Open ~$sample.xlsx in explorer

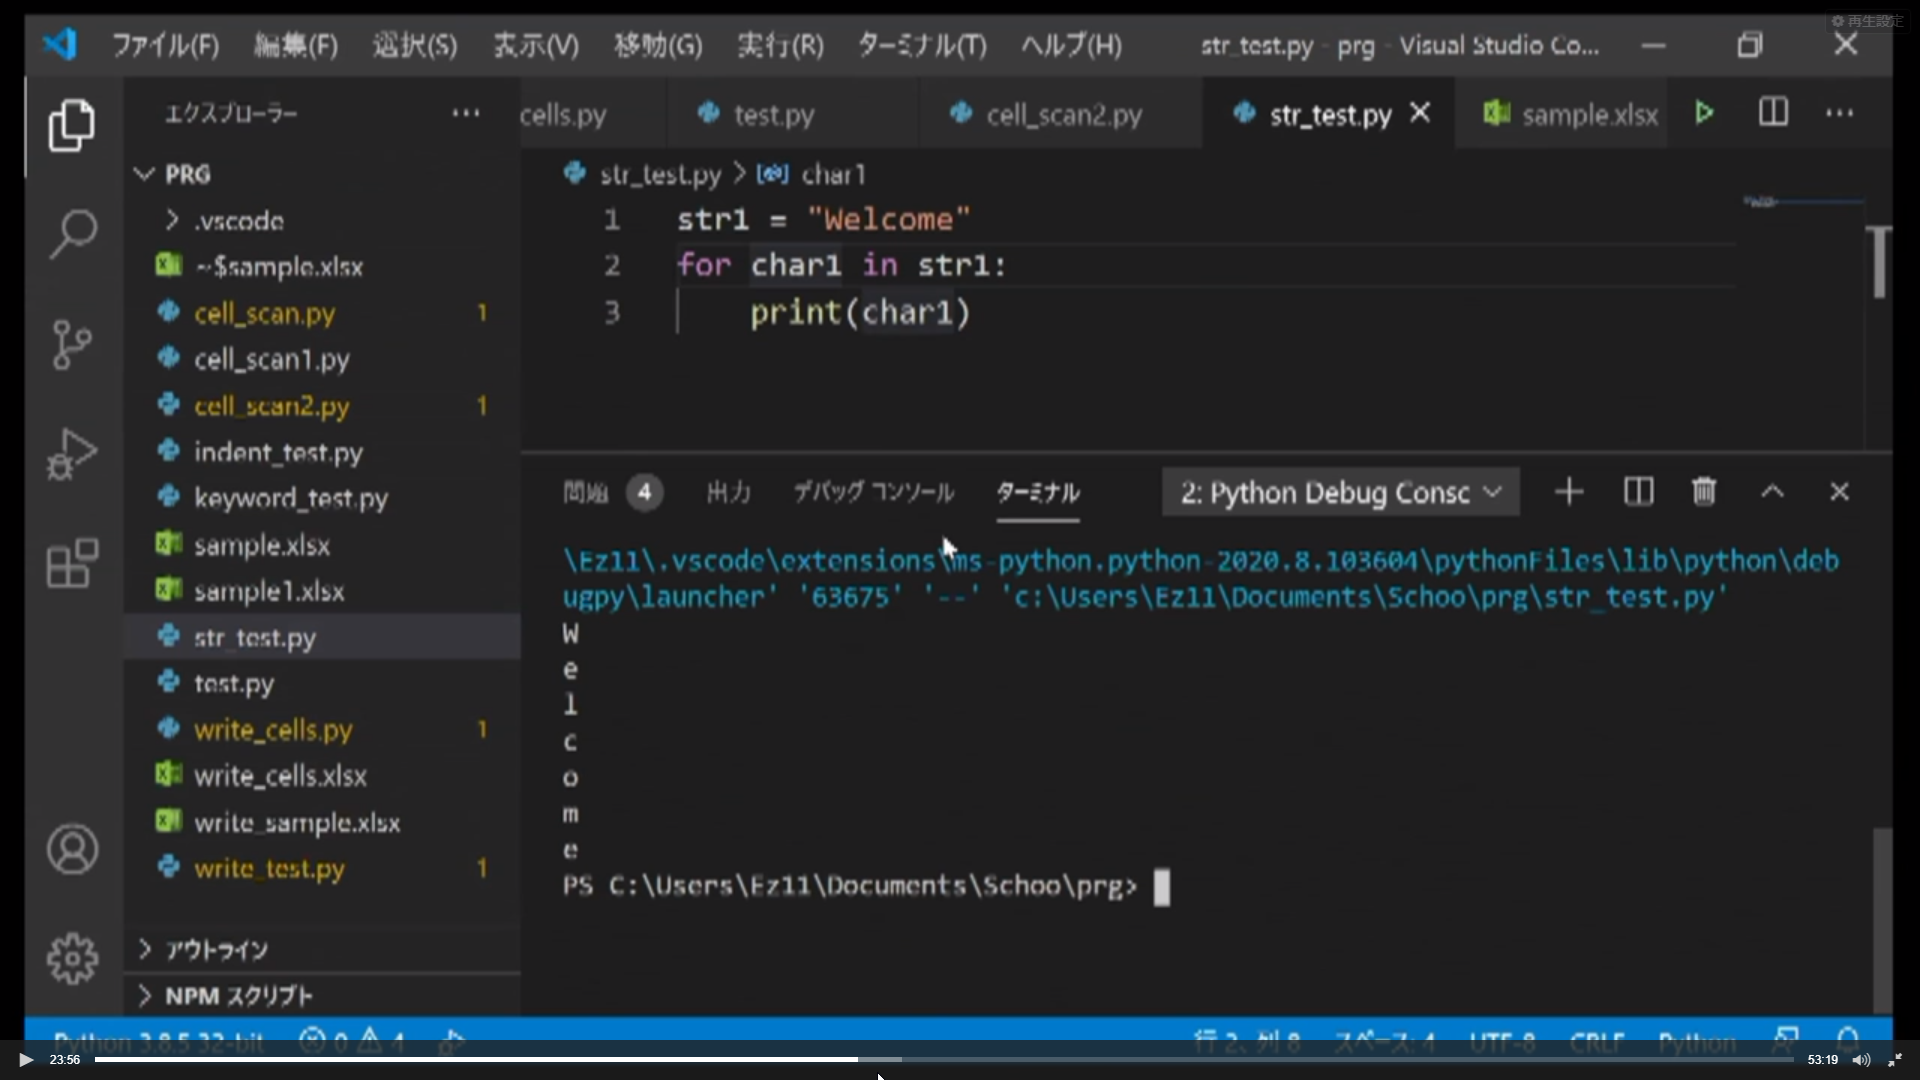coord(322,266)
